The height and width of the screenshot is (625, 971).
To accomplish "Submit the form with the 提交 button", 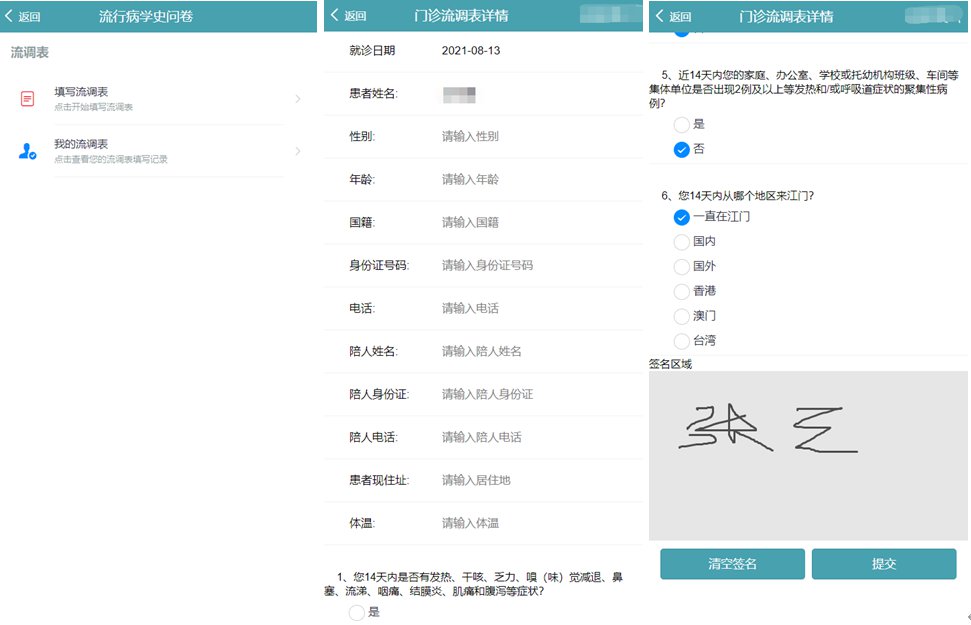I will (x=883, y=564).
